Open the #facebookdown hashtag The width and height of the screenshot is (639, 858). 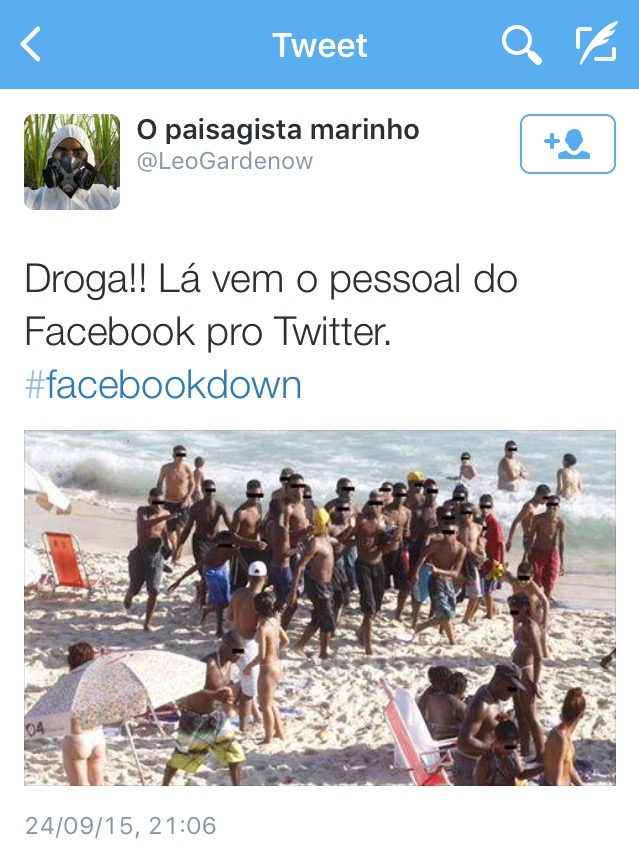[163, 385]
